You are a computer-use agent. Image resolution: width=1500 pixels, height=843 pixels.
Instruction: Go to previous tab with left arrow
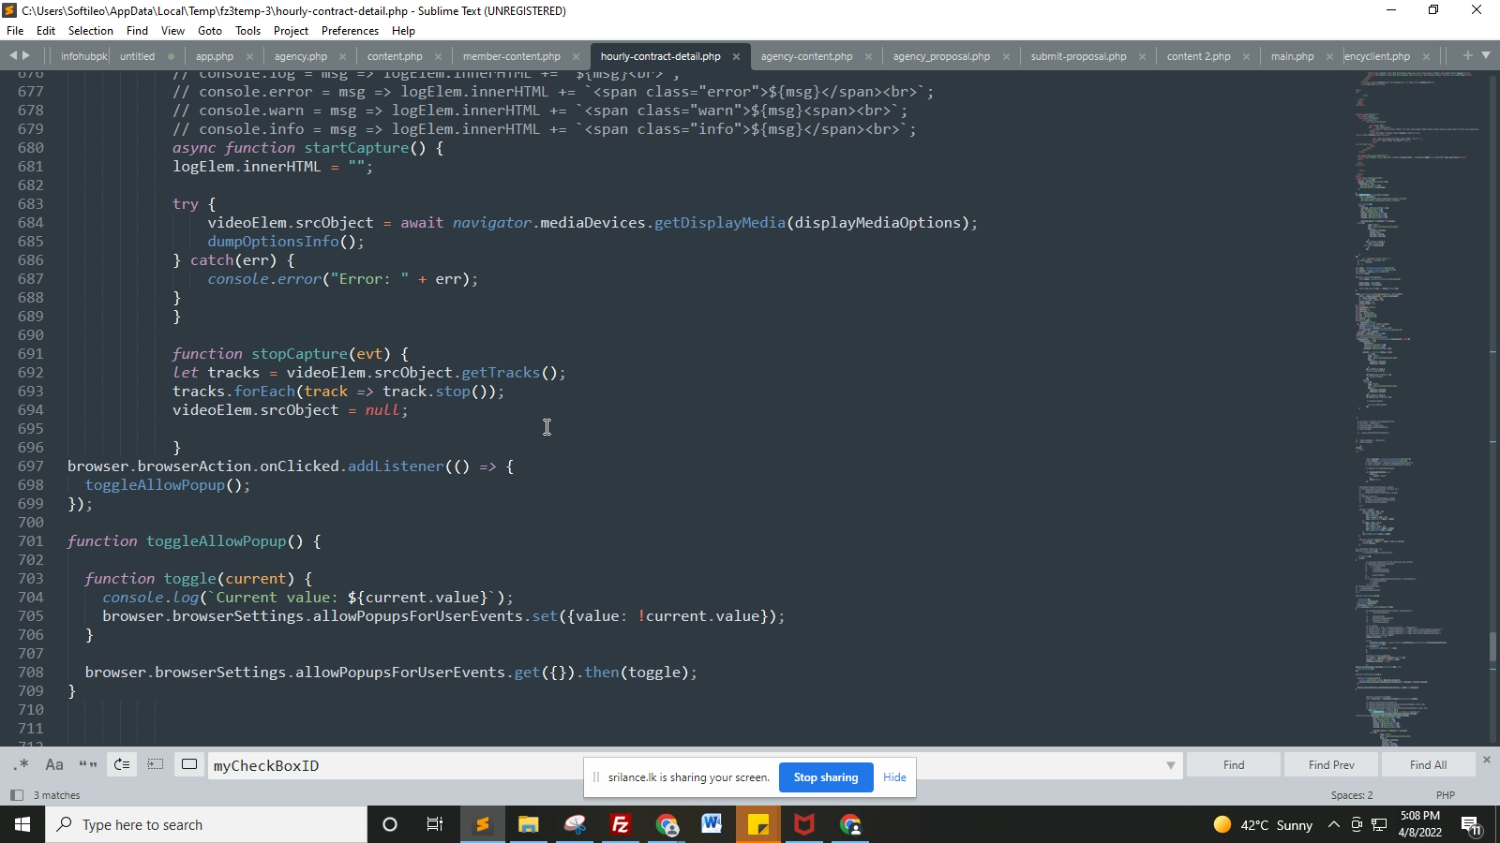point(13,56)
